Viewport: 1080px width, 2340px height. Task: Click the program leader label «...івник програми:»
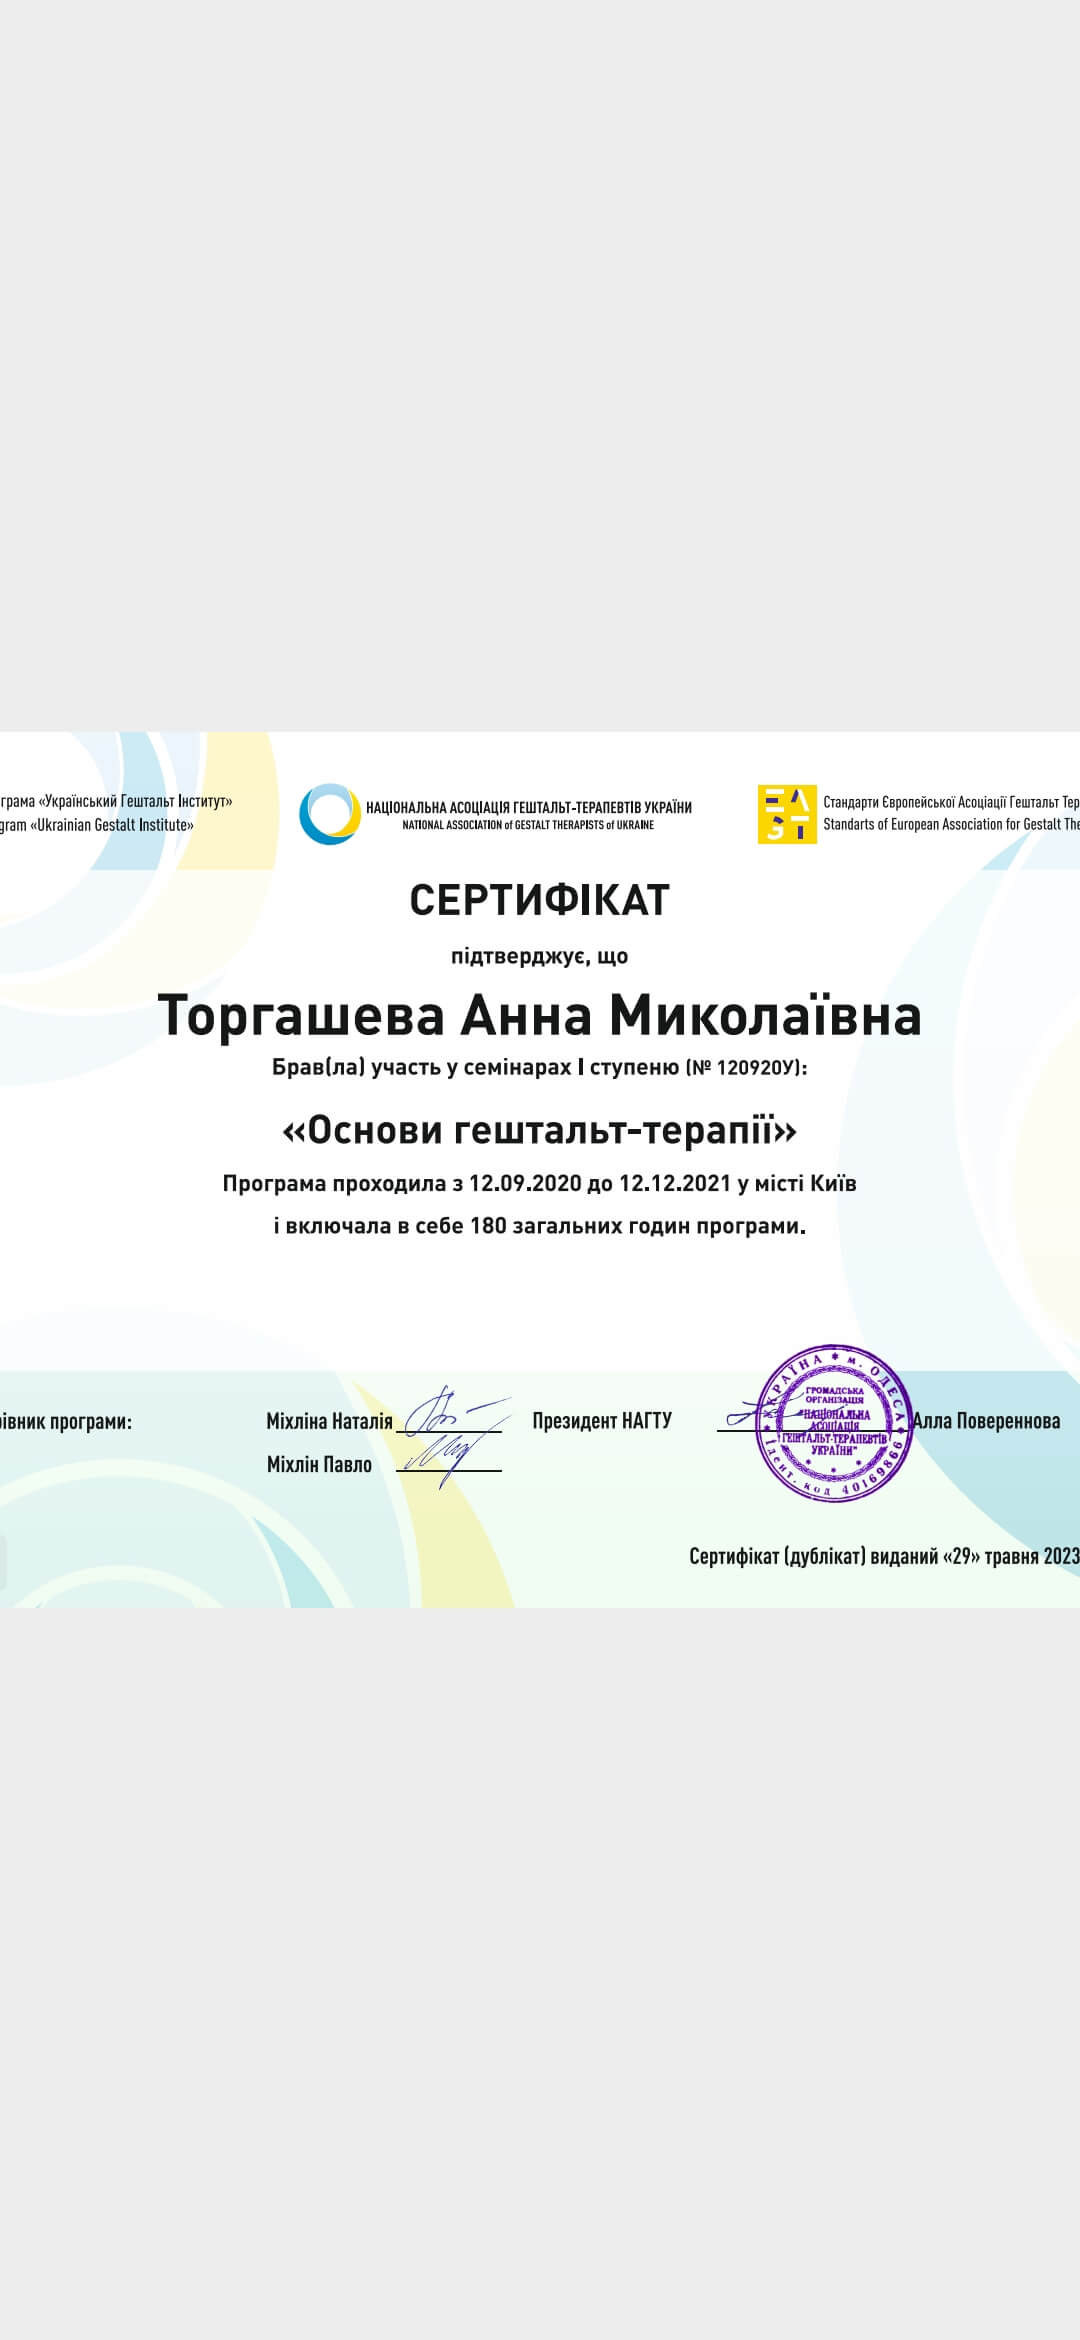[66, 1422]
